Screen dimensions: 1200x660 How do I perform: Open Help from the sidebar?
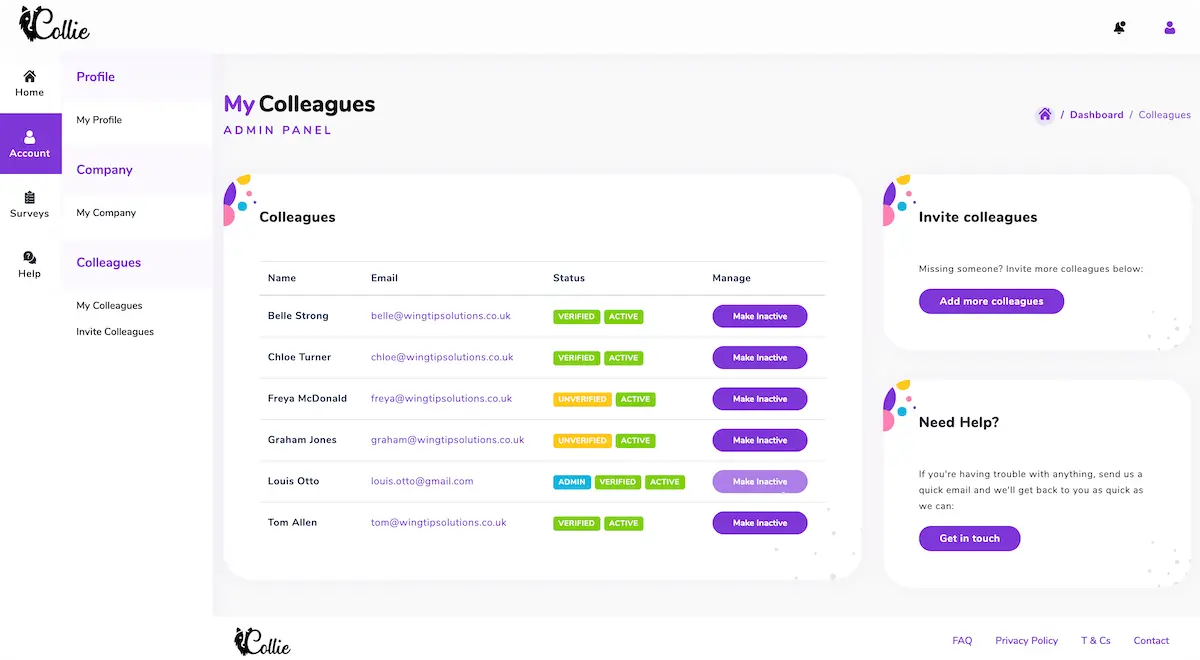coord(30,264)
